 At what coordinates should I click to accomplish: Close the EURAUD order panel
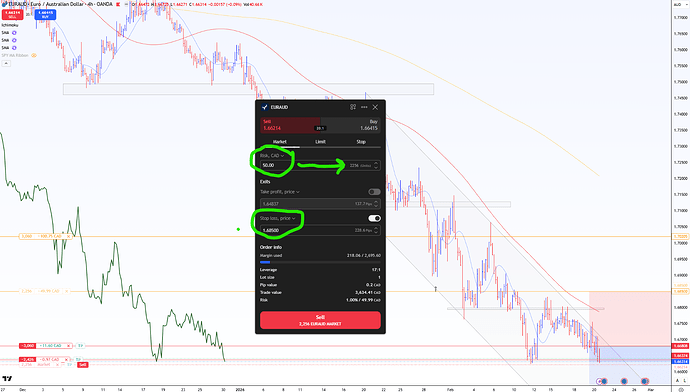pyautogui.click(x=375, y=107)
